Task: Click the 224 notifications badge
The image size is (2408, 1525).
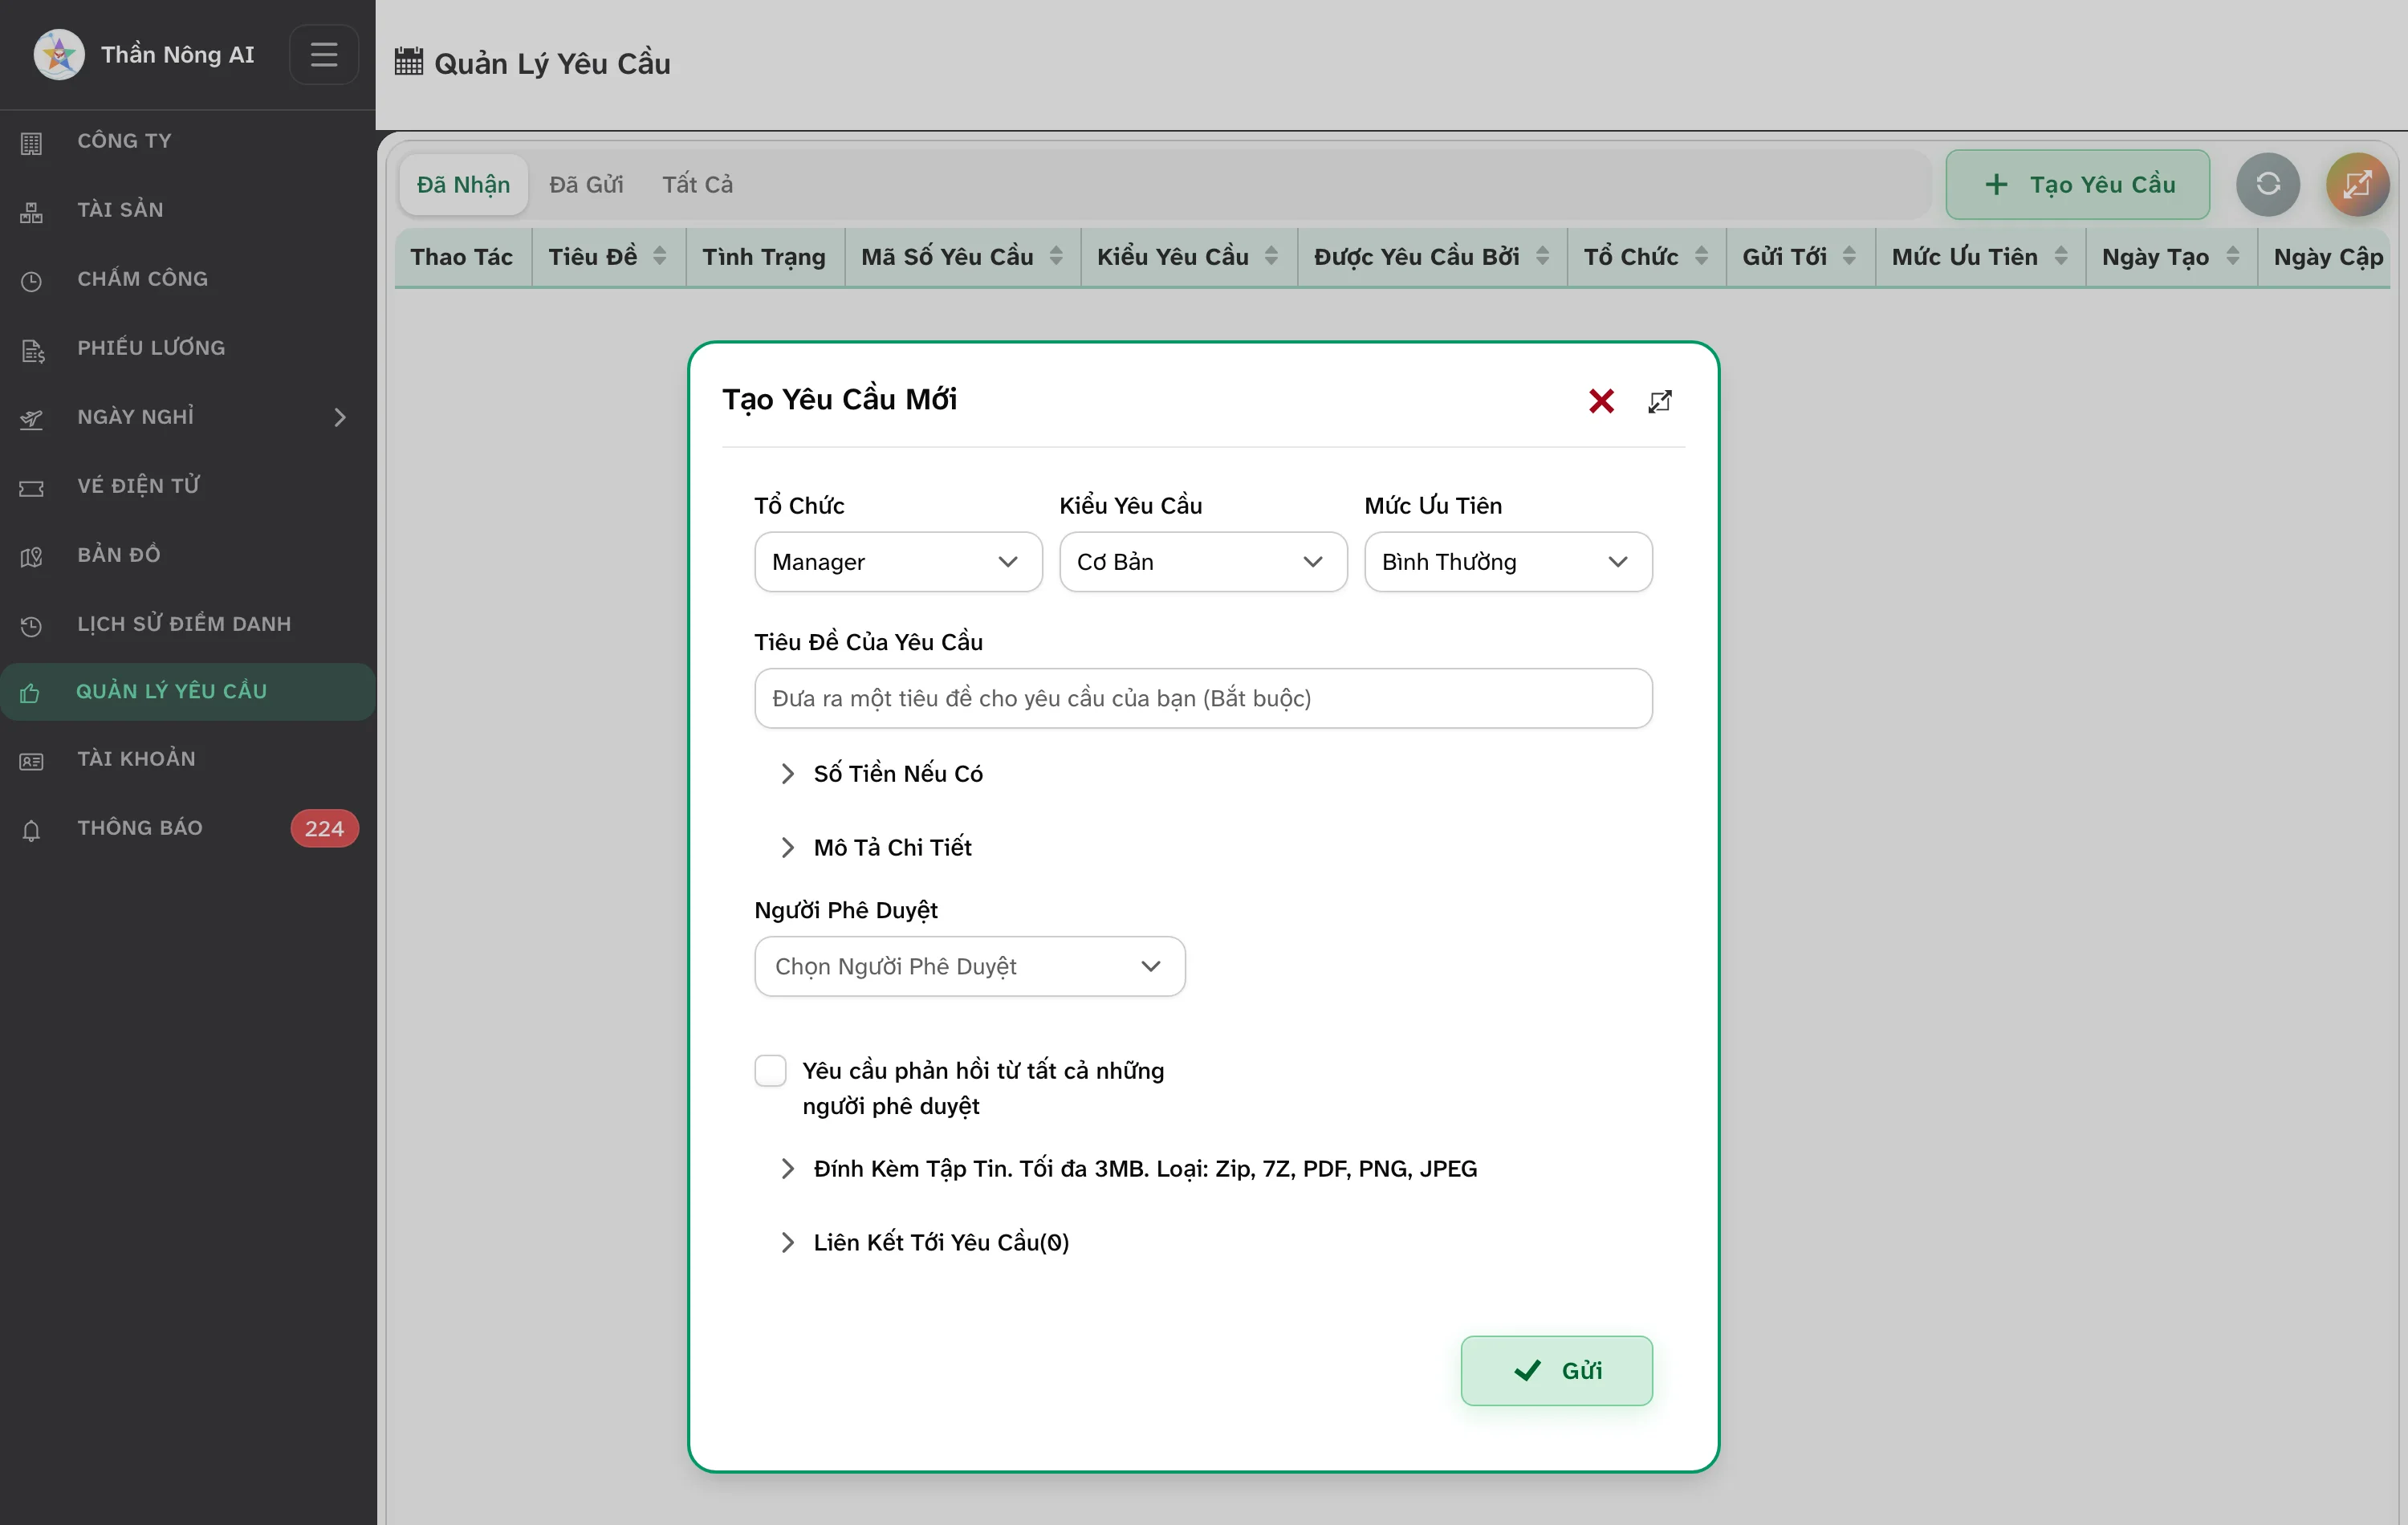Action: click(x=324, y=828)
